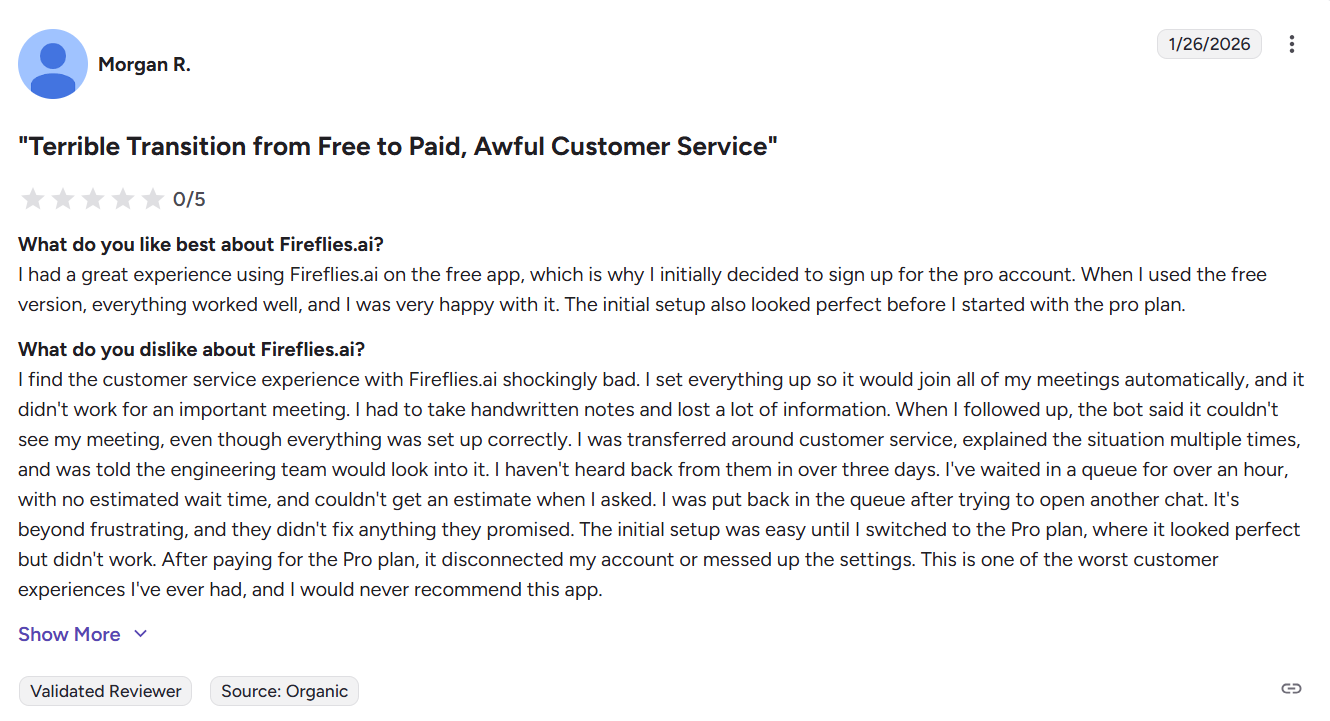Toggle the Source: Organic badge

point(284,690)
